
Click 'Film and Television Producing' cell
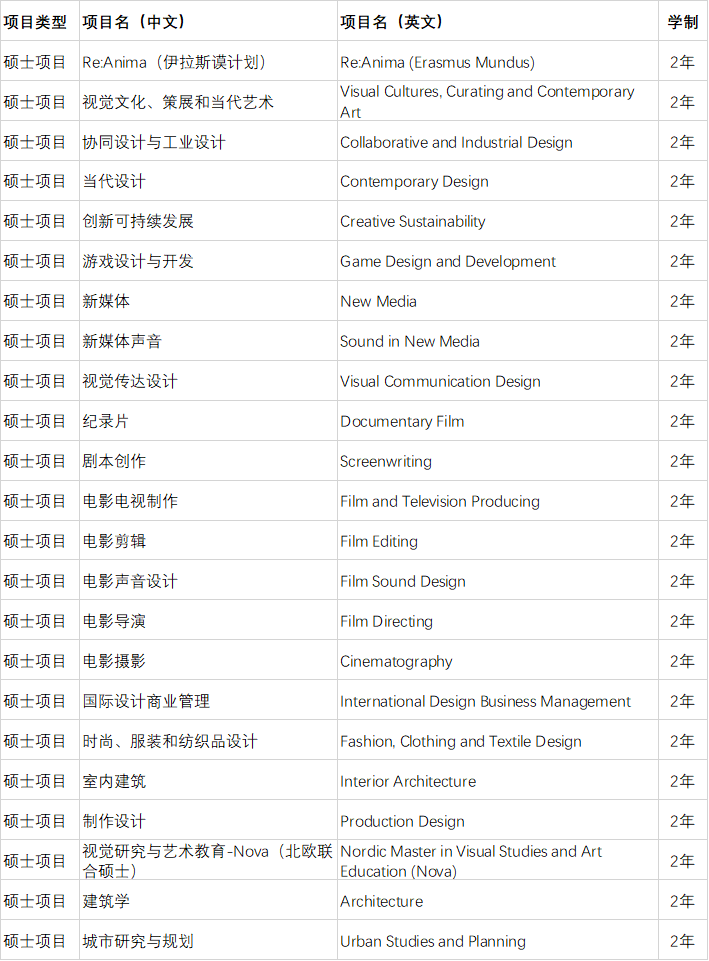click(498, 501)
